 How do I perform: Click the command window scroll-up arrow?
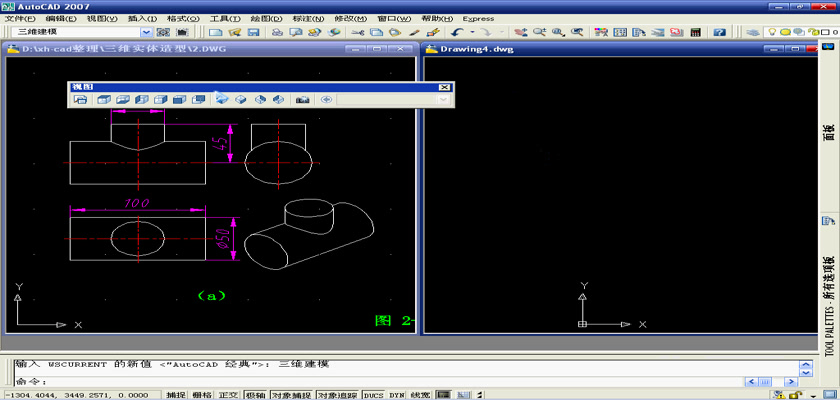click(805, 365)
